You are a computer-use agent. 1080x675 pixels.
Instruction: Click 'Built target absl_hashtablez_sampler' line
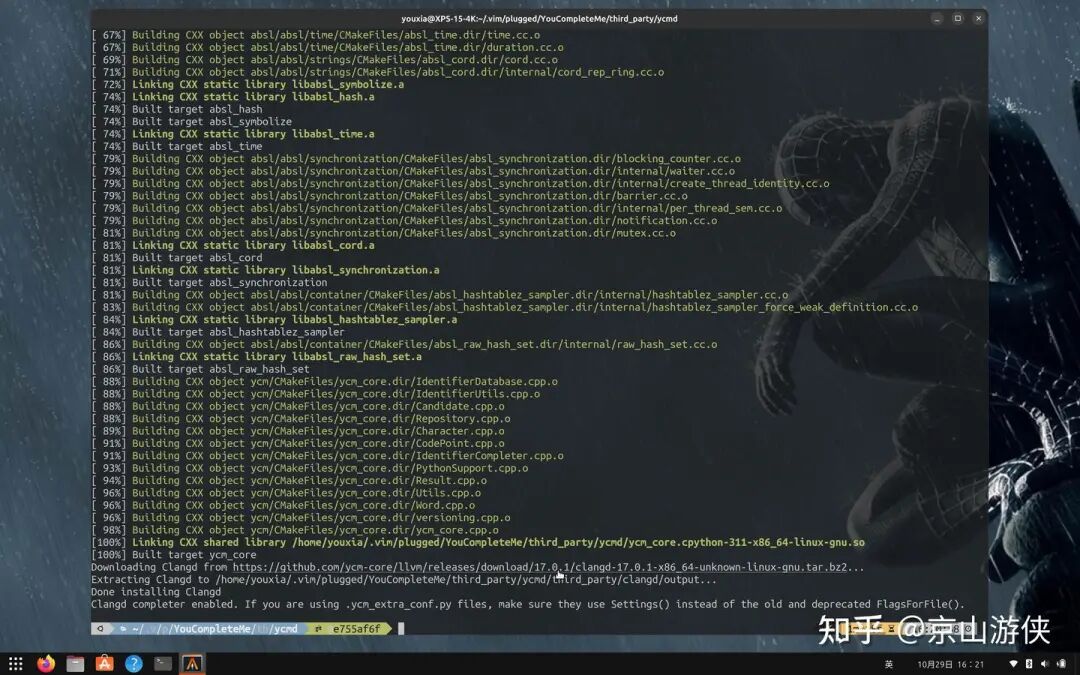218,332
